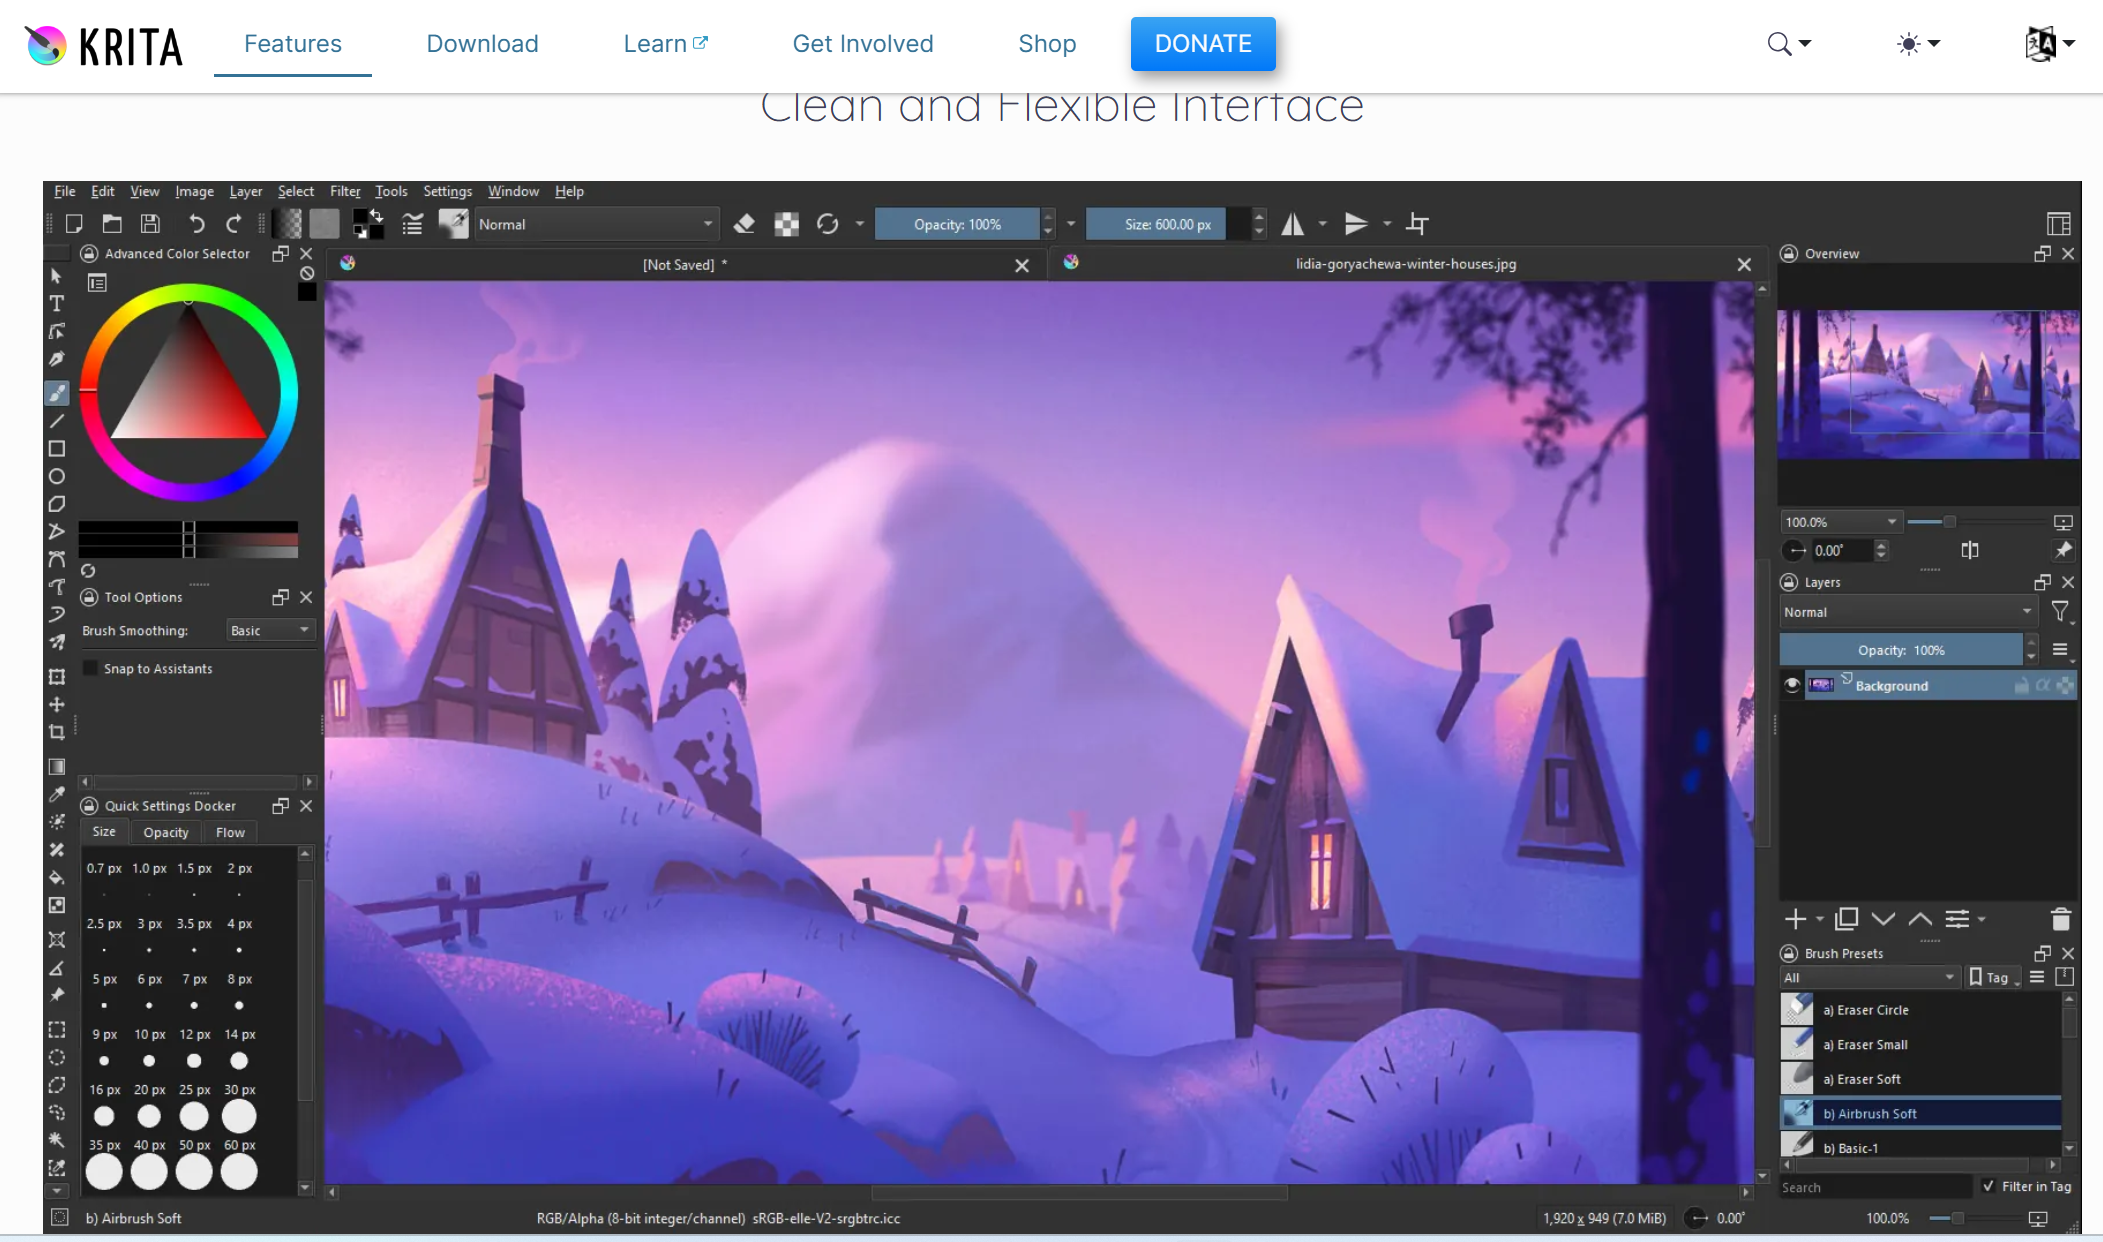
Task: Select the Text tool in Krita toolbox
Action: [57, 304]
